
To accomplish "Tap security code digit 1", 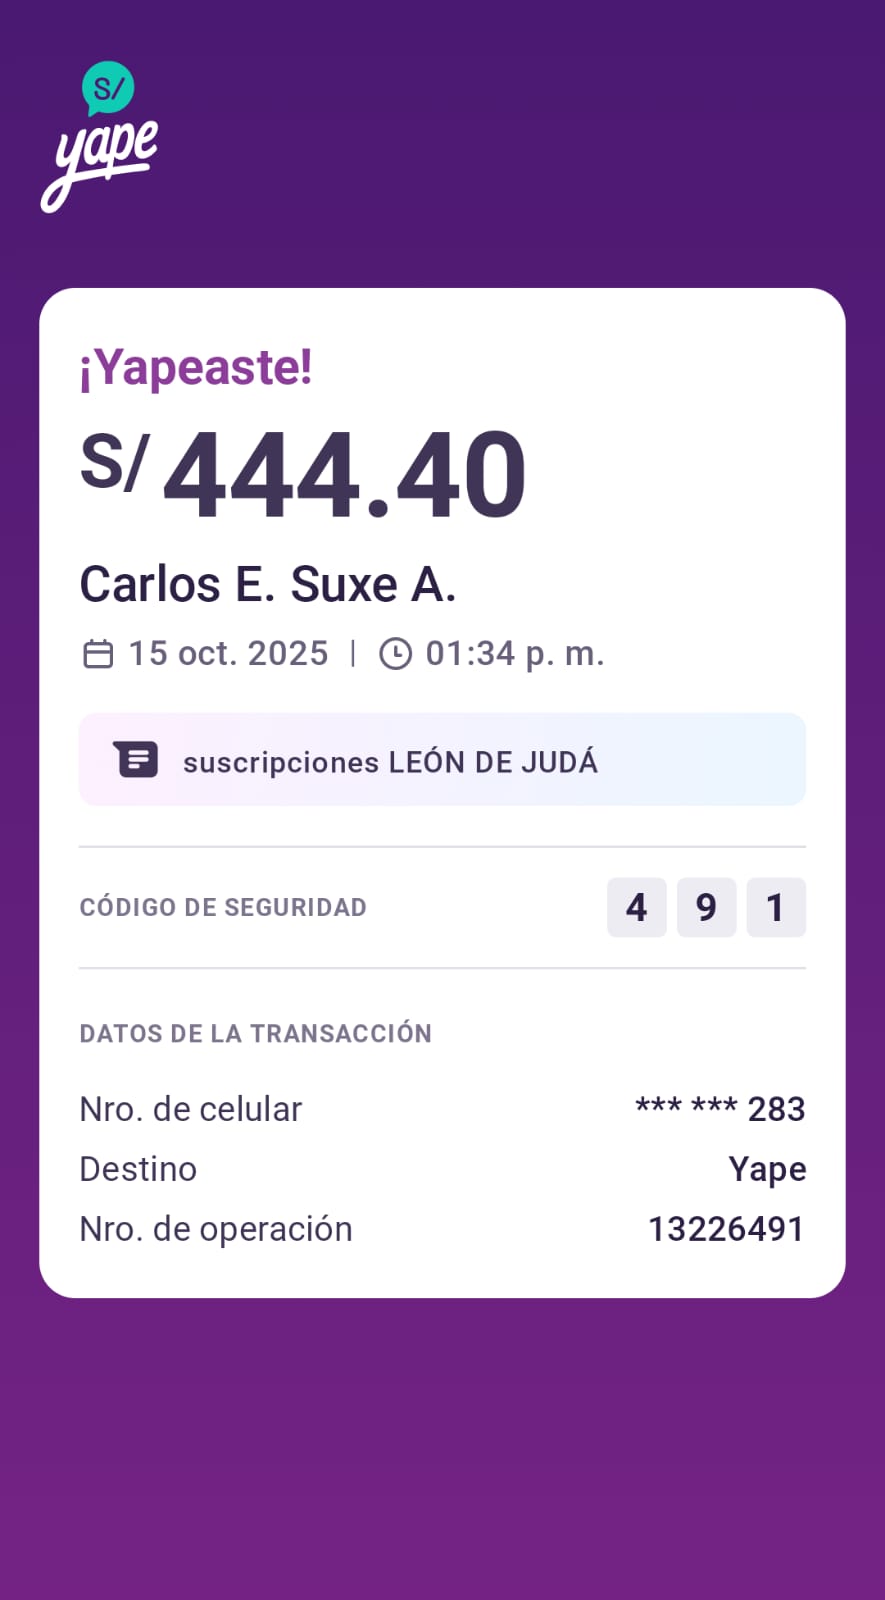I will coord(775,907).
